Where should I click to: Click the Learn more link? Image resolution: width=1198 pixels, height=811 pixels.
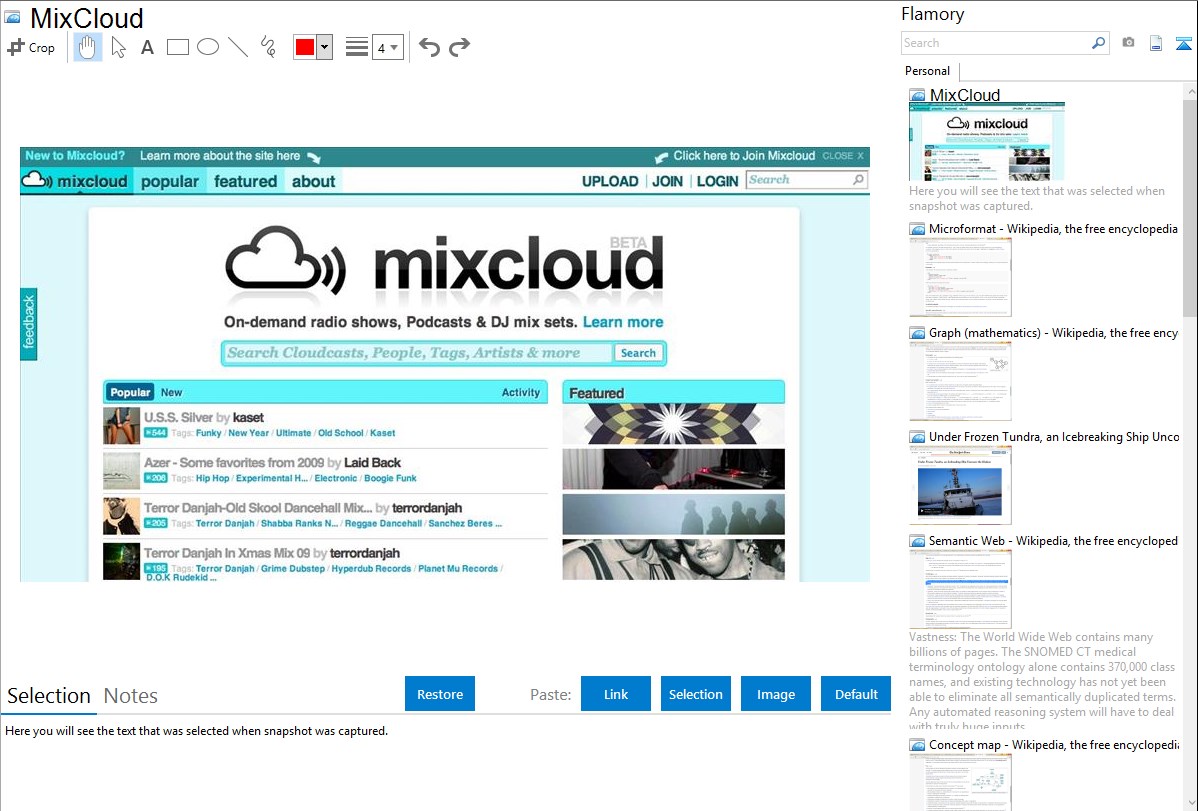click(623, 323)
